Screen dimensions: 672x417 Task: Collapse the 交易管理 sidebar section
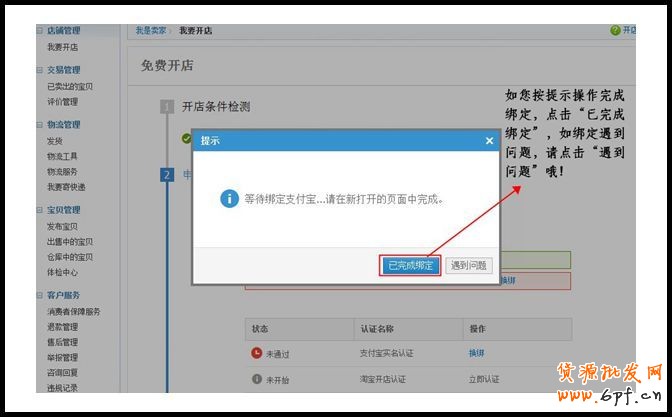tap(40, 70)
